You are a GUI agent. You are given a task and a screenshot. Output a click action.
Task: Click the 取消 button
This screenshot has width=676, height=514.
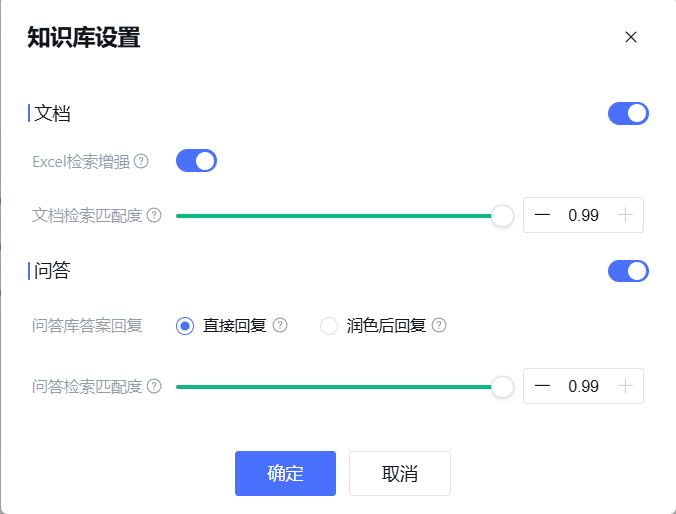click(400, 474)
